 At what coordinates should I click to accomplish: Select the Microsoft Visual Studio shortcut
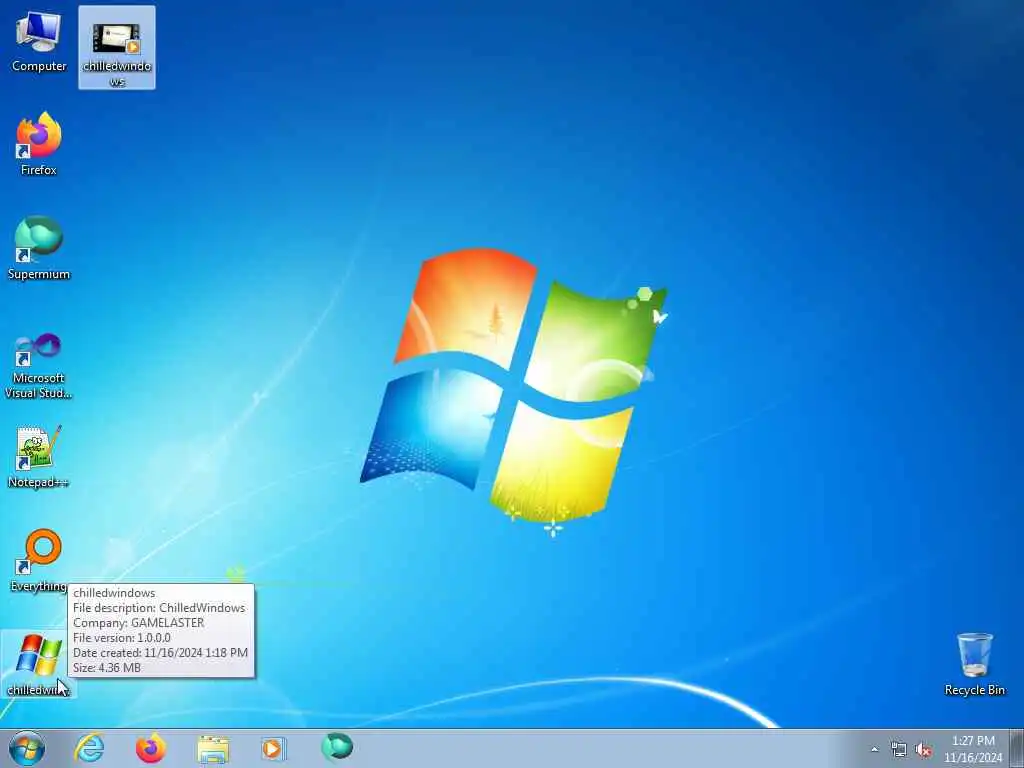tap(39, 366)
